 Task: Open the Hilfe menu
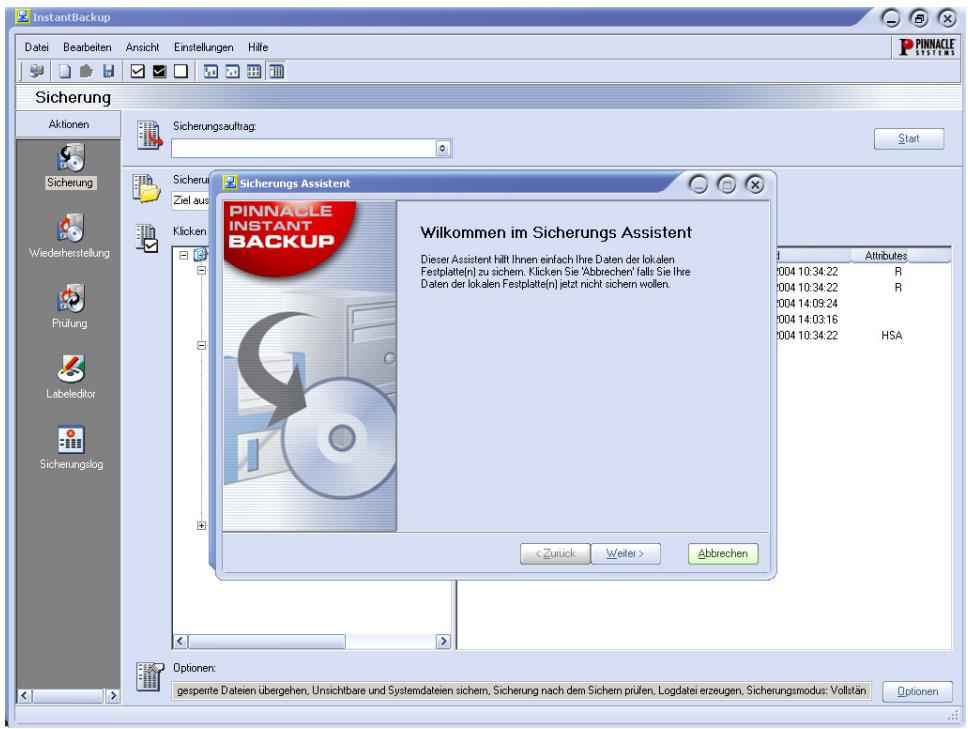coord(258,47)
